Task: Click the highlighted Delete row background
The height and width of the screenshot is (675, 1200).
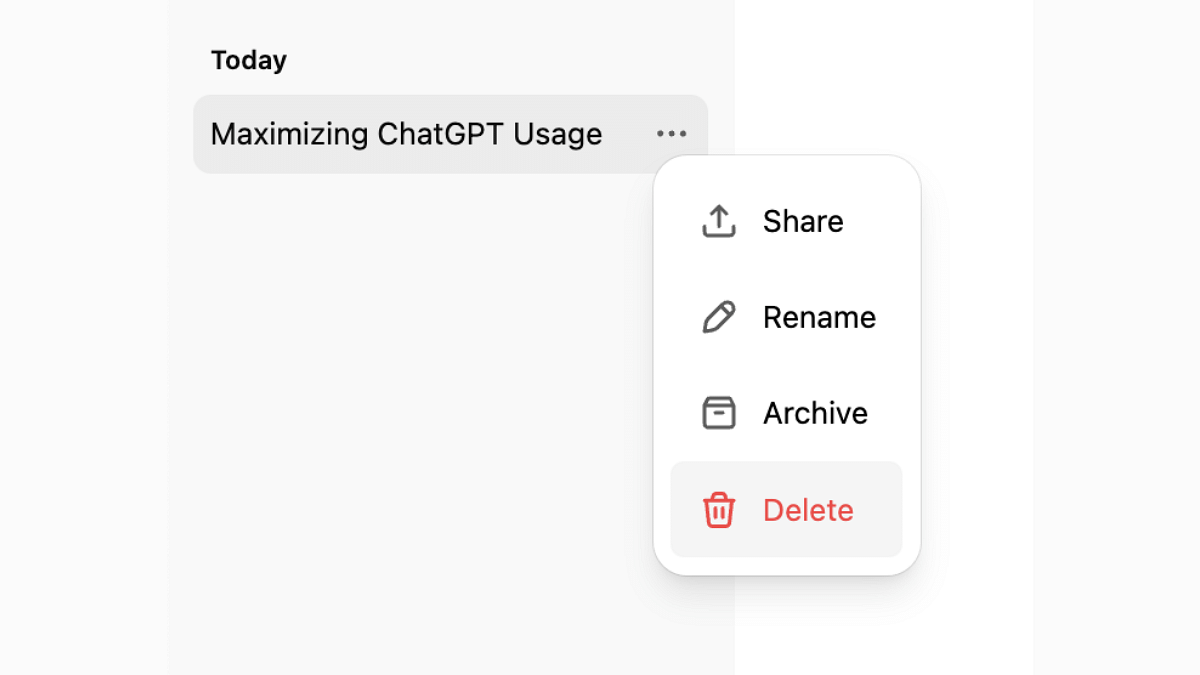Action: point(786,509)
